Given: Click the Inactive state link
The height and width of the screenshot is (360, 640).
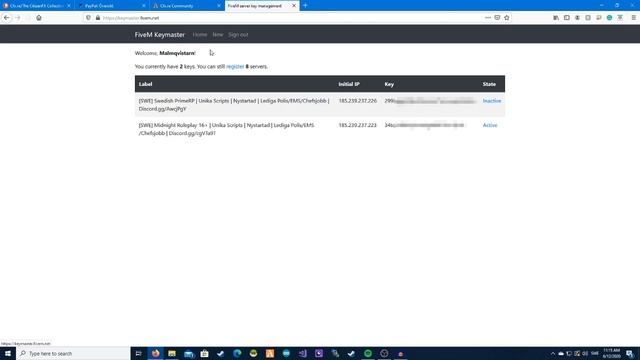Looking at the screenshot, I should coord(491,101).
